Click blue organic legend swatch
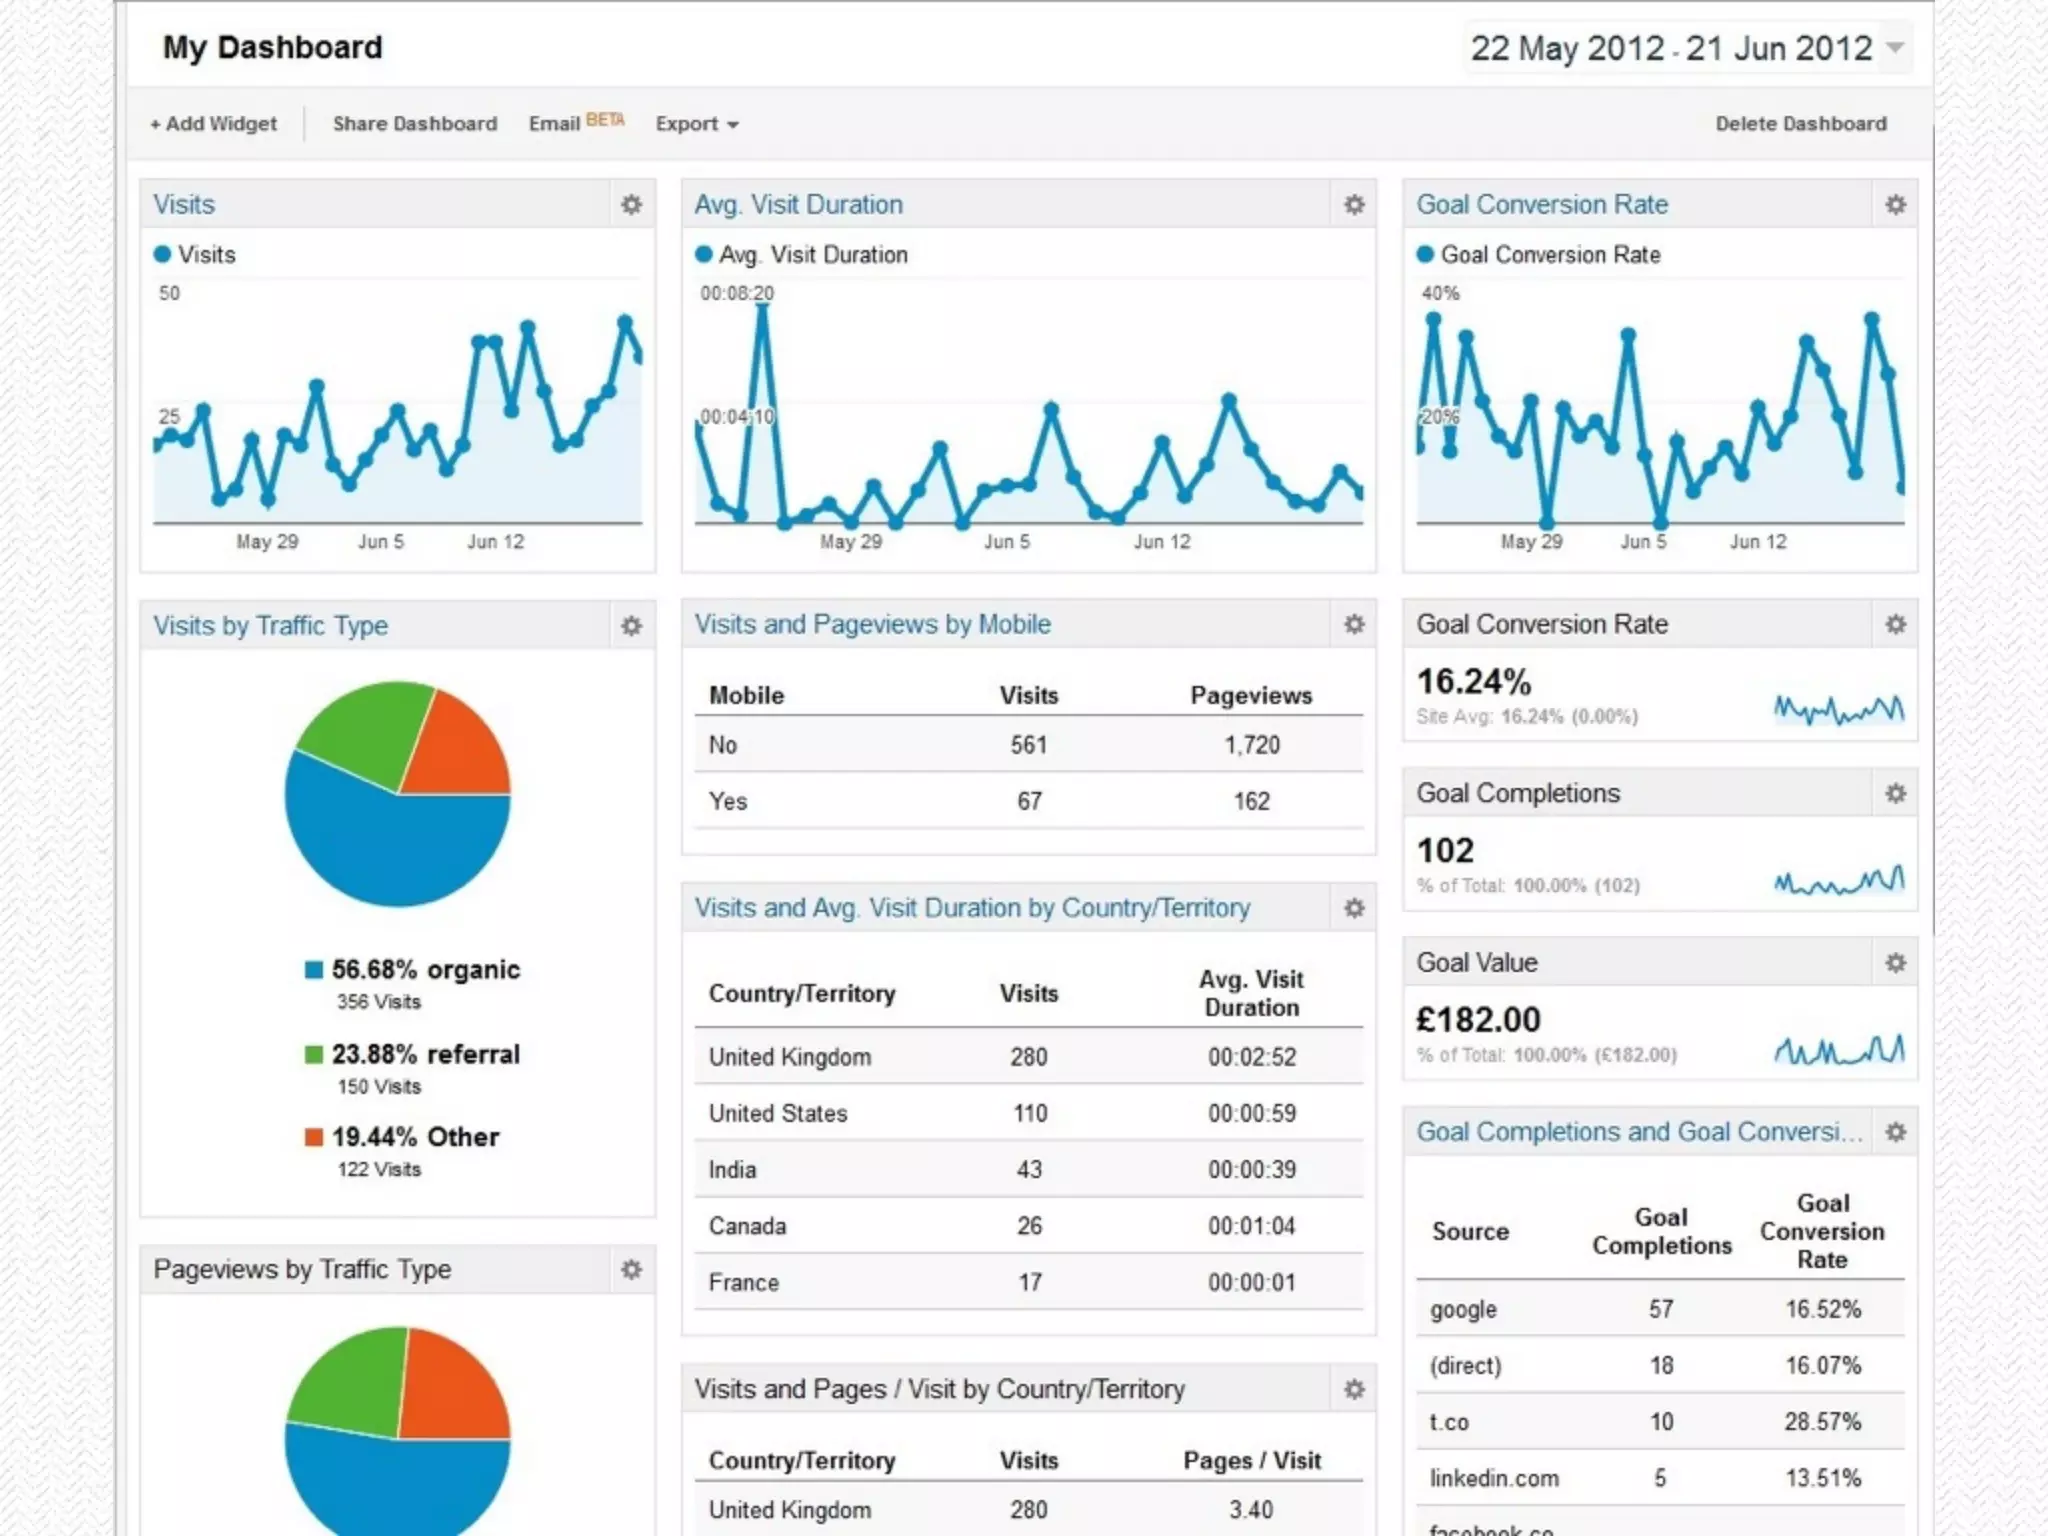The image size is (2048, 1536). click(x=314, y=970)
